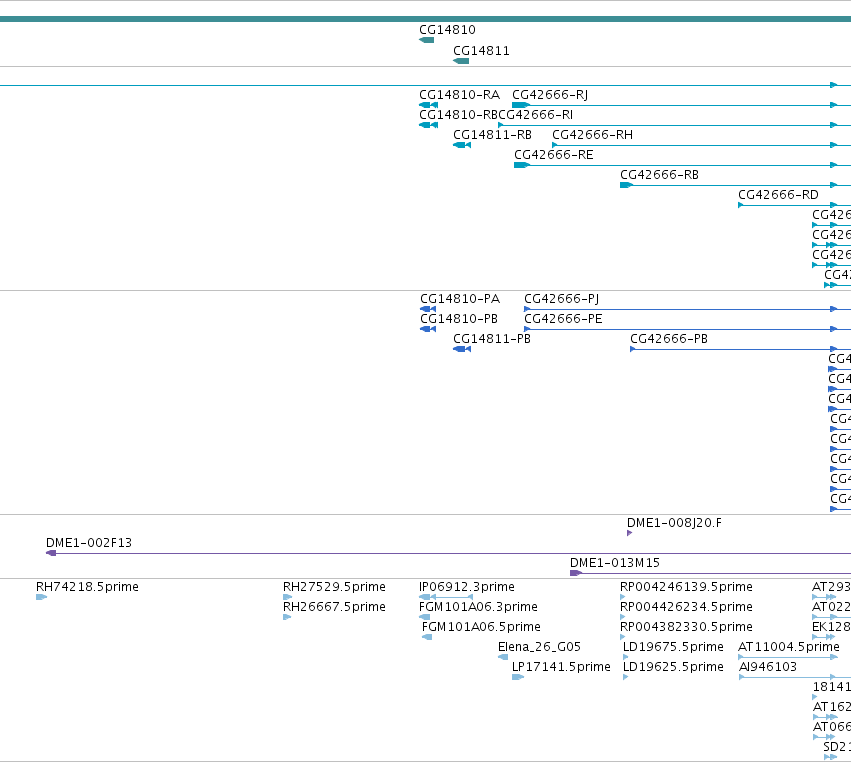851x762 pixels.
Task: Click the IP06912.3prime EST glyph
Action: [x=446, y=597]
